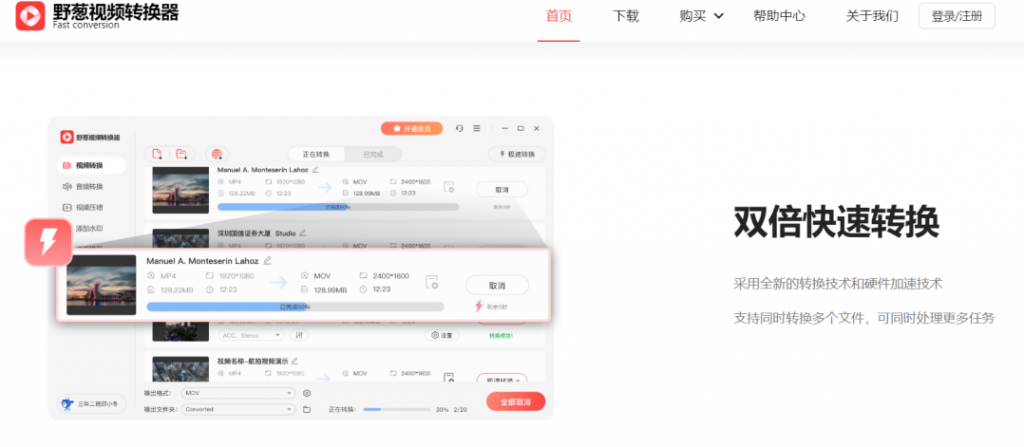Image resolution: width=1024 pixels, height=447 pixels.
Task: Click the equalizer icon beside ACC, Stereo
Action: click(299, 335)
